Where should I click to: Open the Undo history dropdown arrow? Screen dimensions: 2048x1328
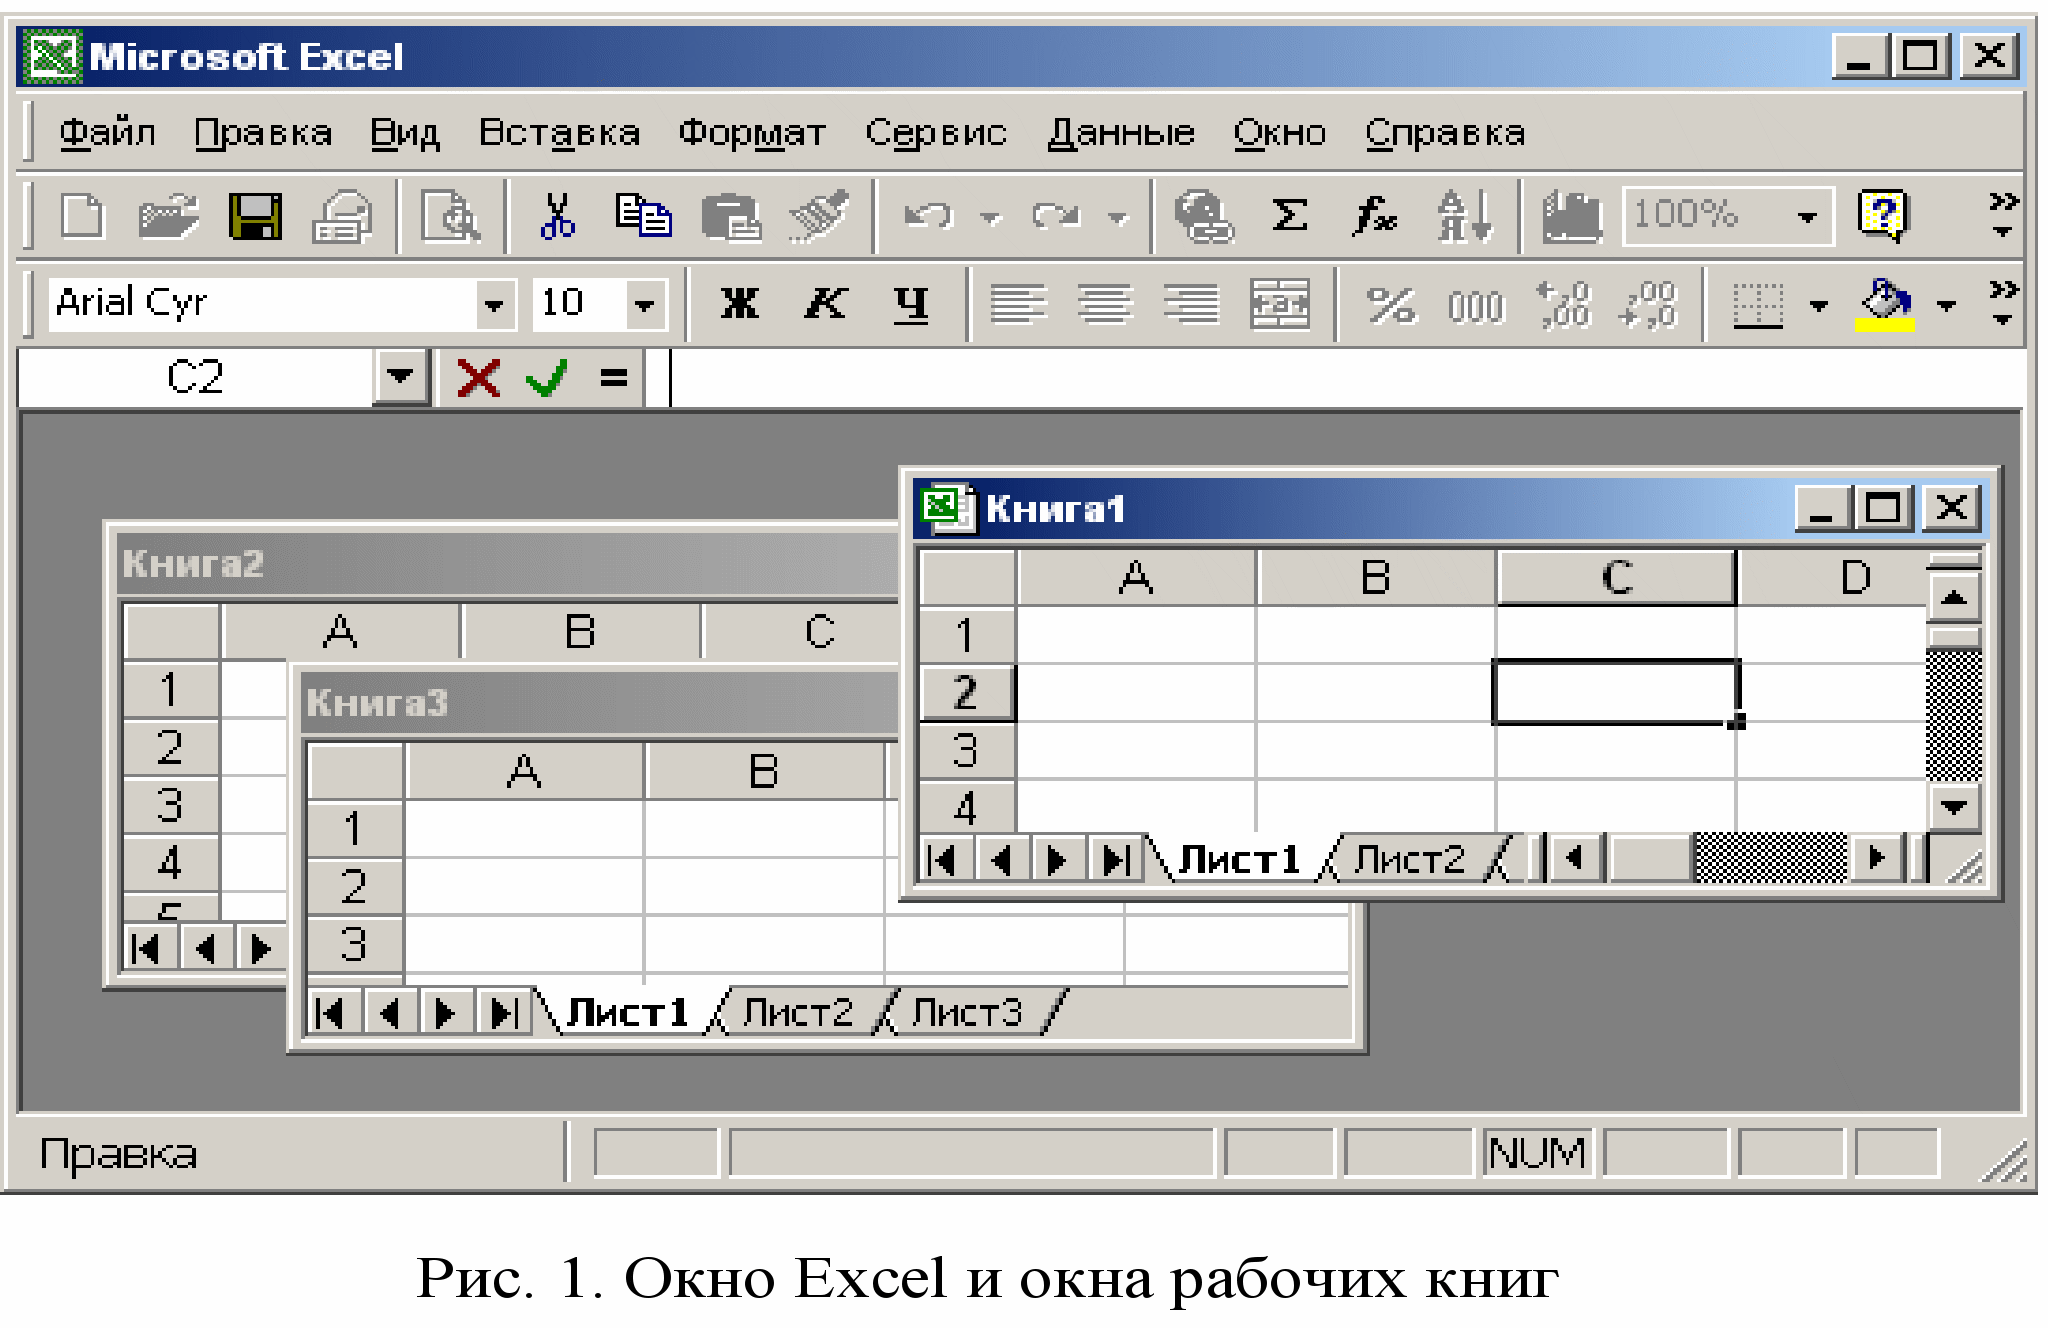(991, 217)
